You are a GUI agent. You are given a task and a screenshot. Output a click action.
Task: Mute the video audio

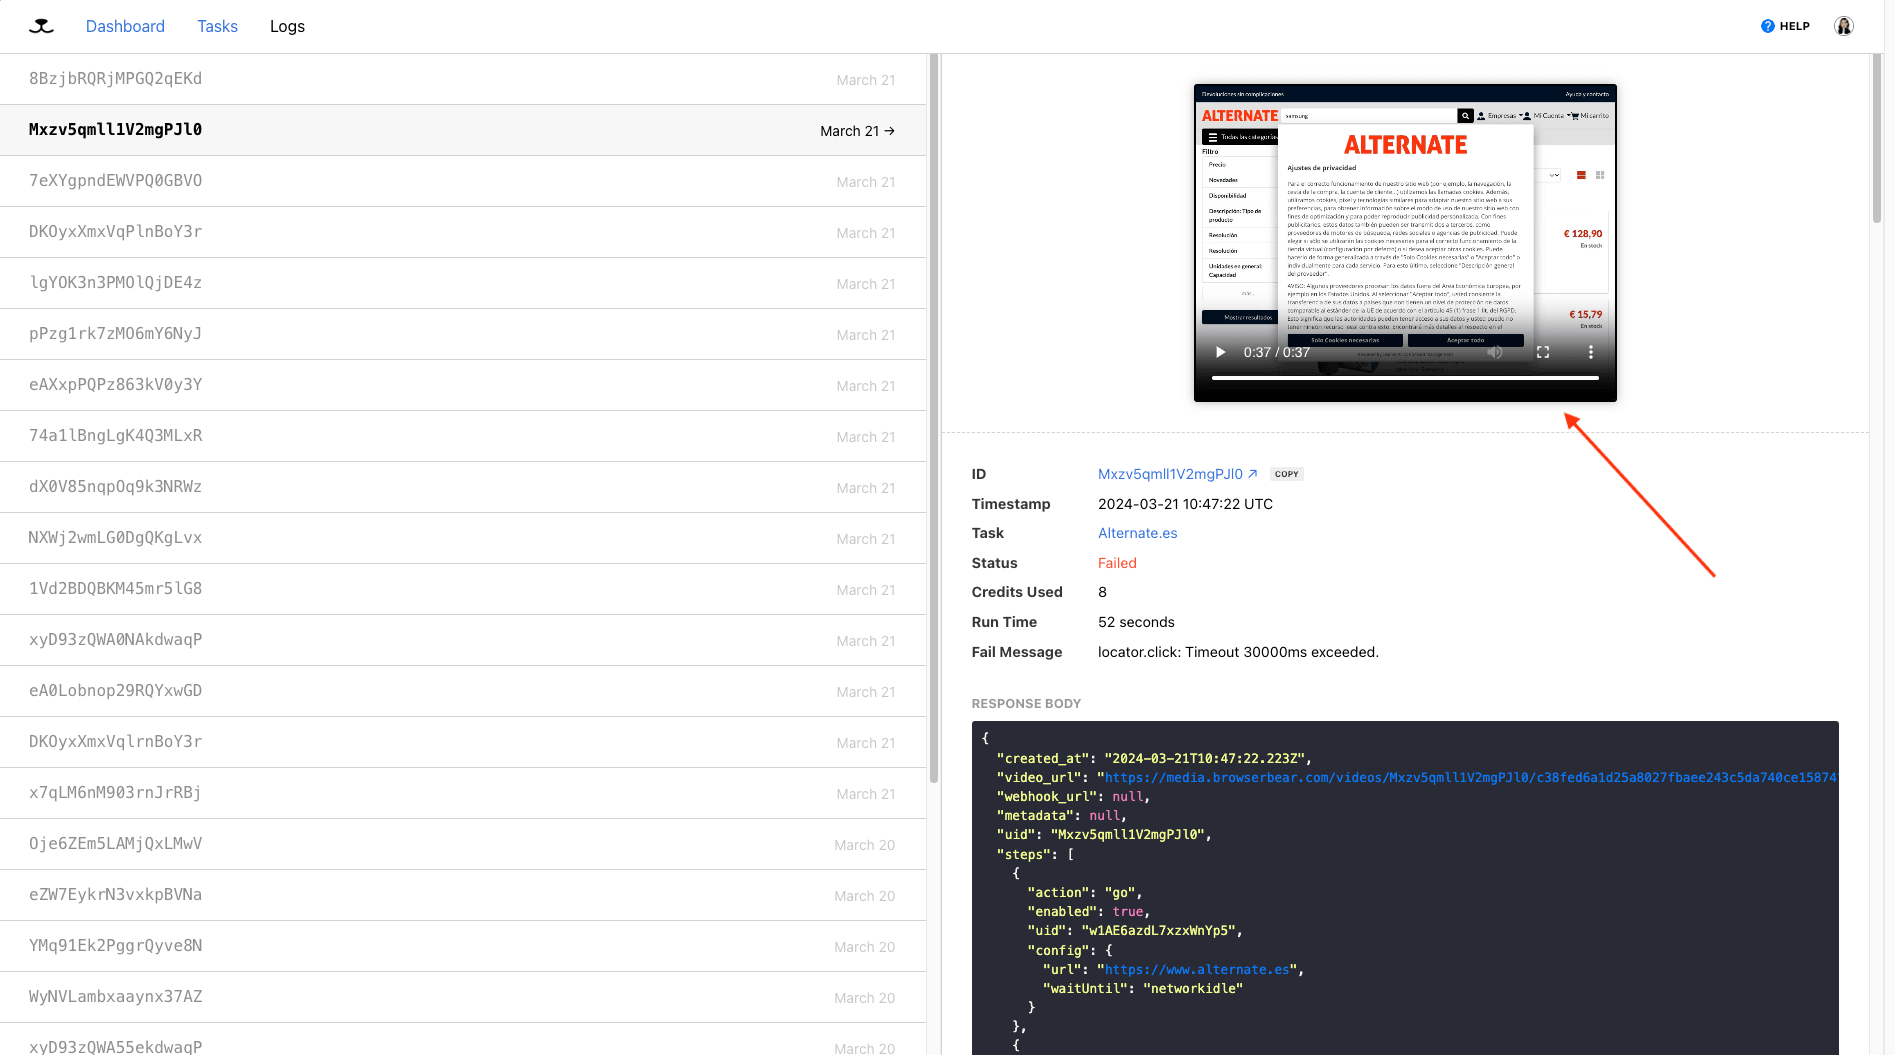tap(1496, 352)
